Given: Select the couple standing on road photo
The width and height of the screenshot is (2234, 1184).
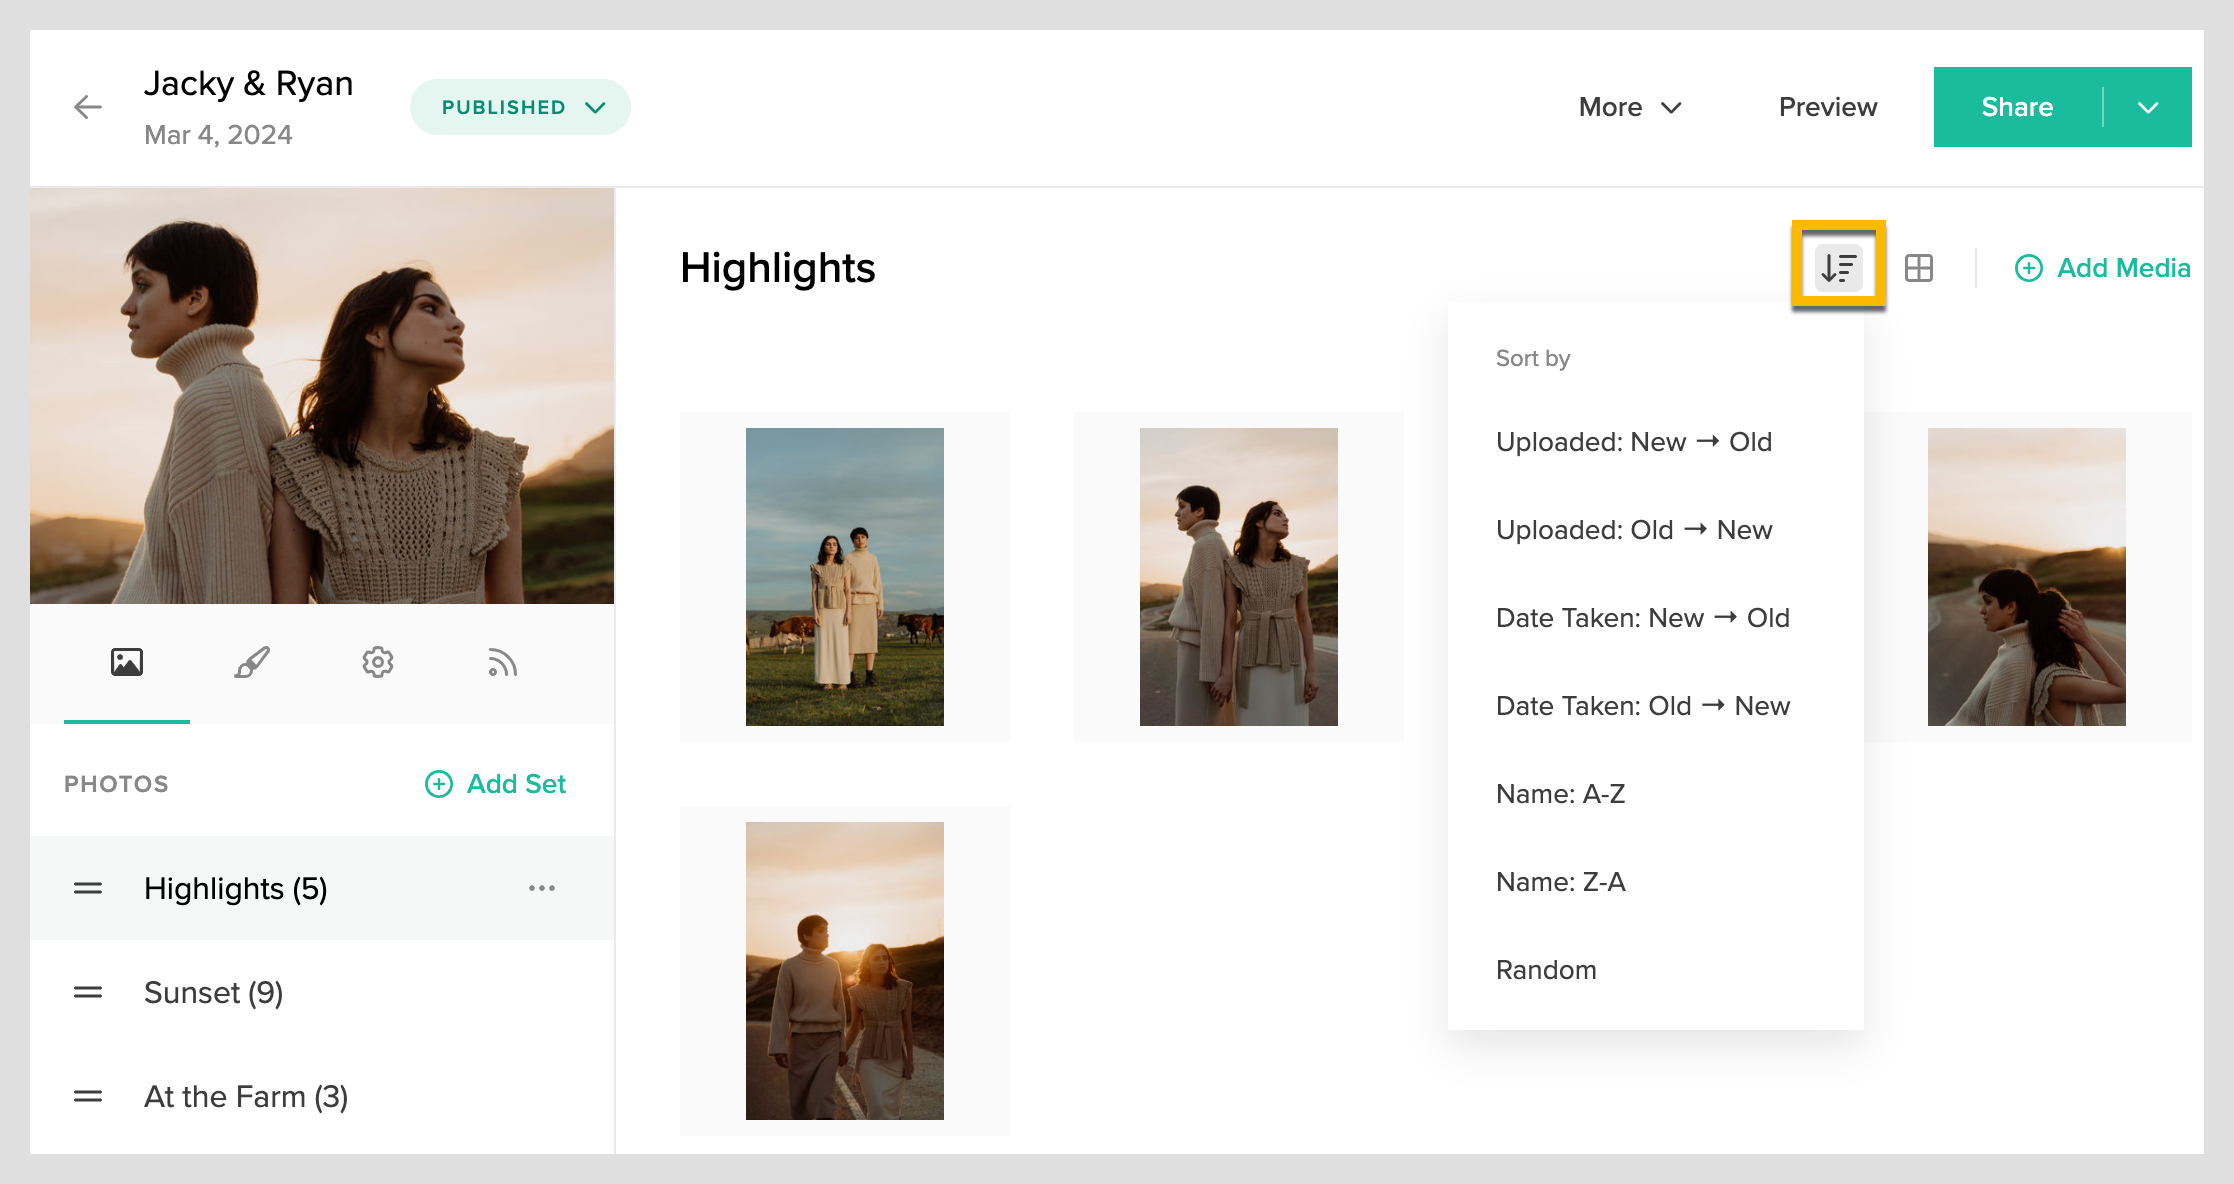Looking at the screenshot, I should point(1239,577).
